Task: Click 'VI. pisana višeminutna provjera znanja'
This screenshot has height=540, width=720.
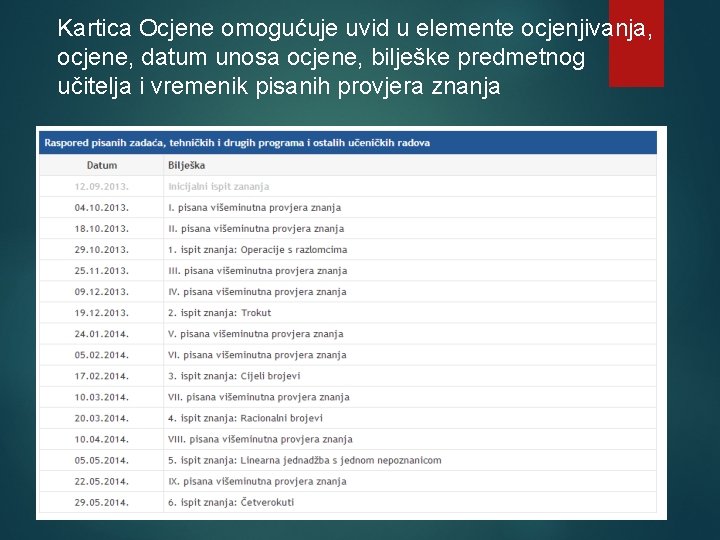Action: point(257,355)
